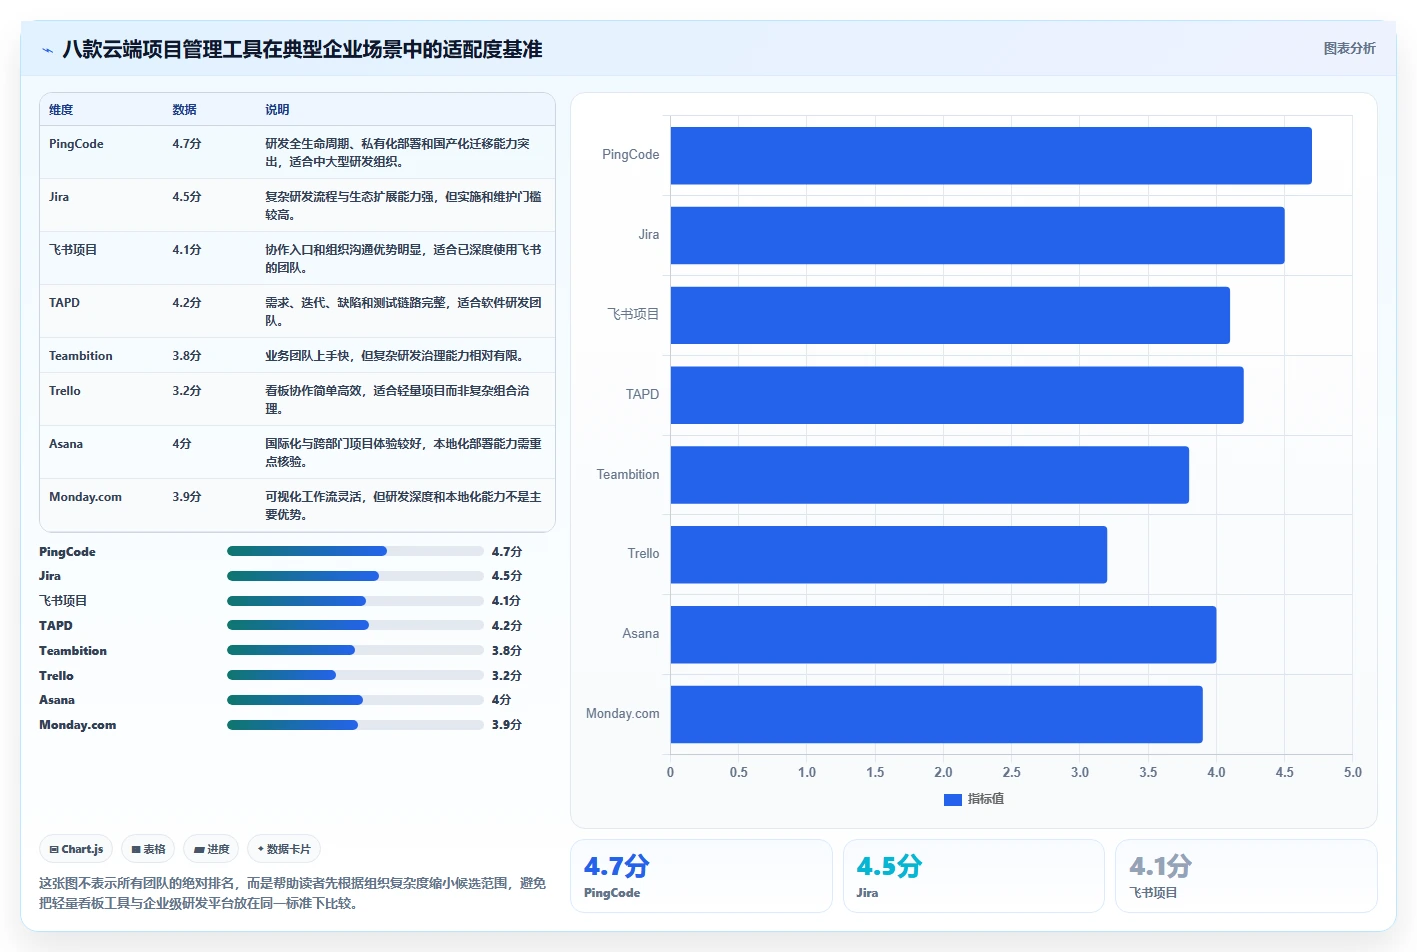Click the 2.5 tick on the chart axis

[x=1012, y=772]
